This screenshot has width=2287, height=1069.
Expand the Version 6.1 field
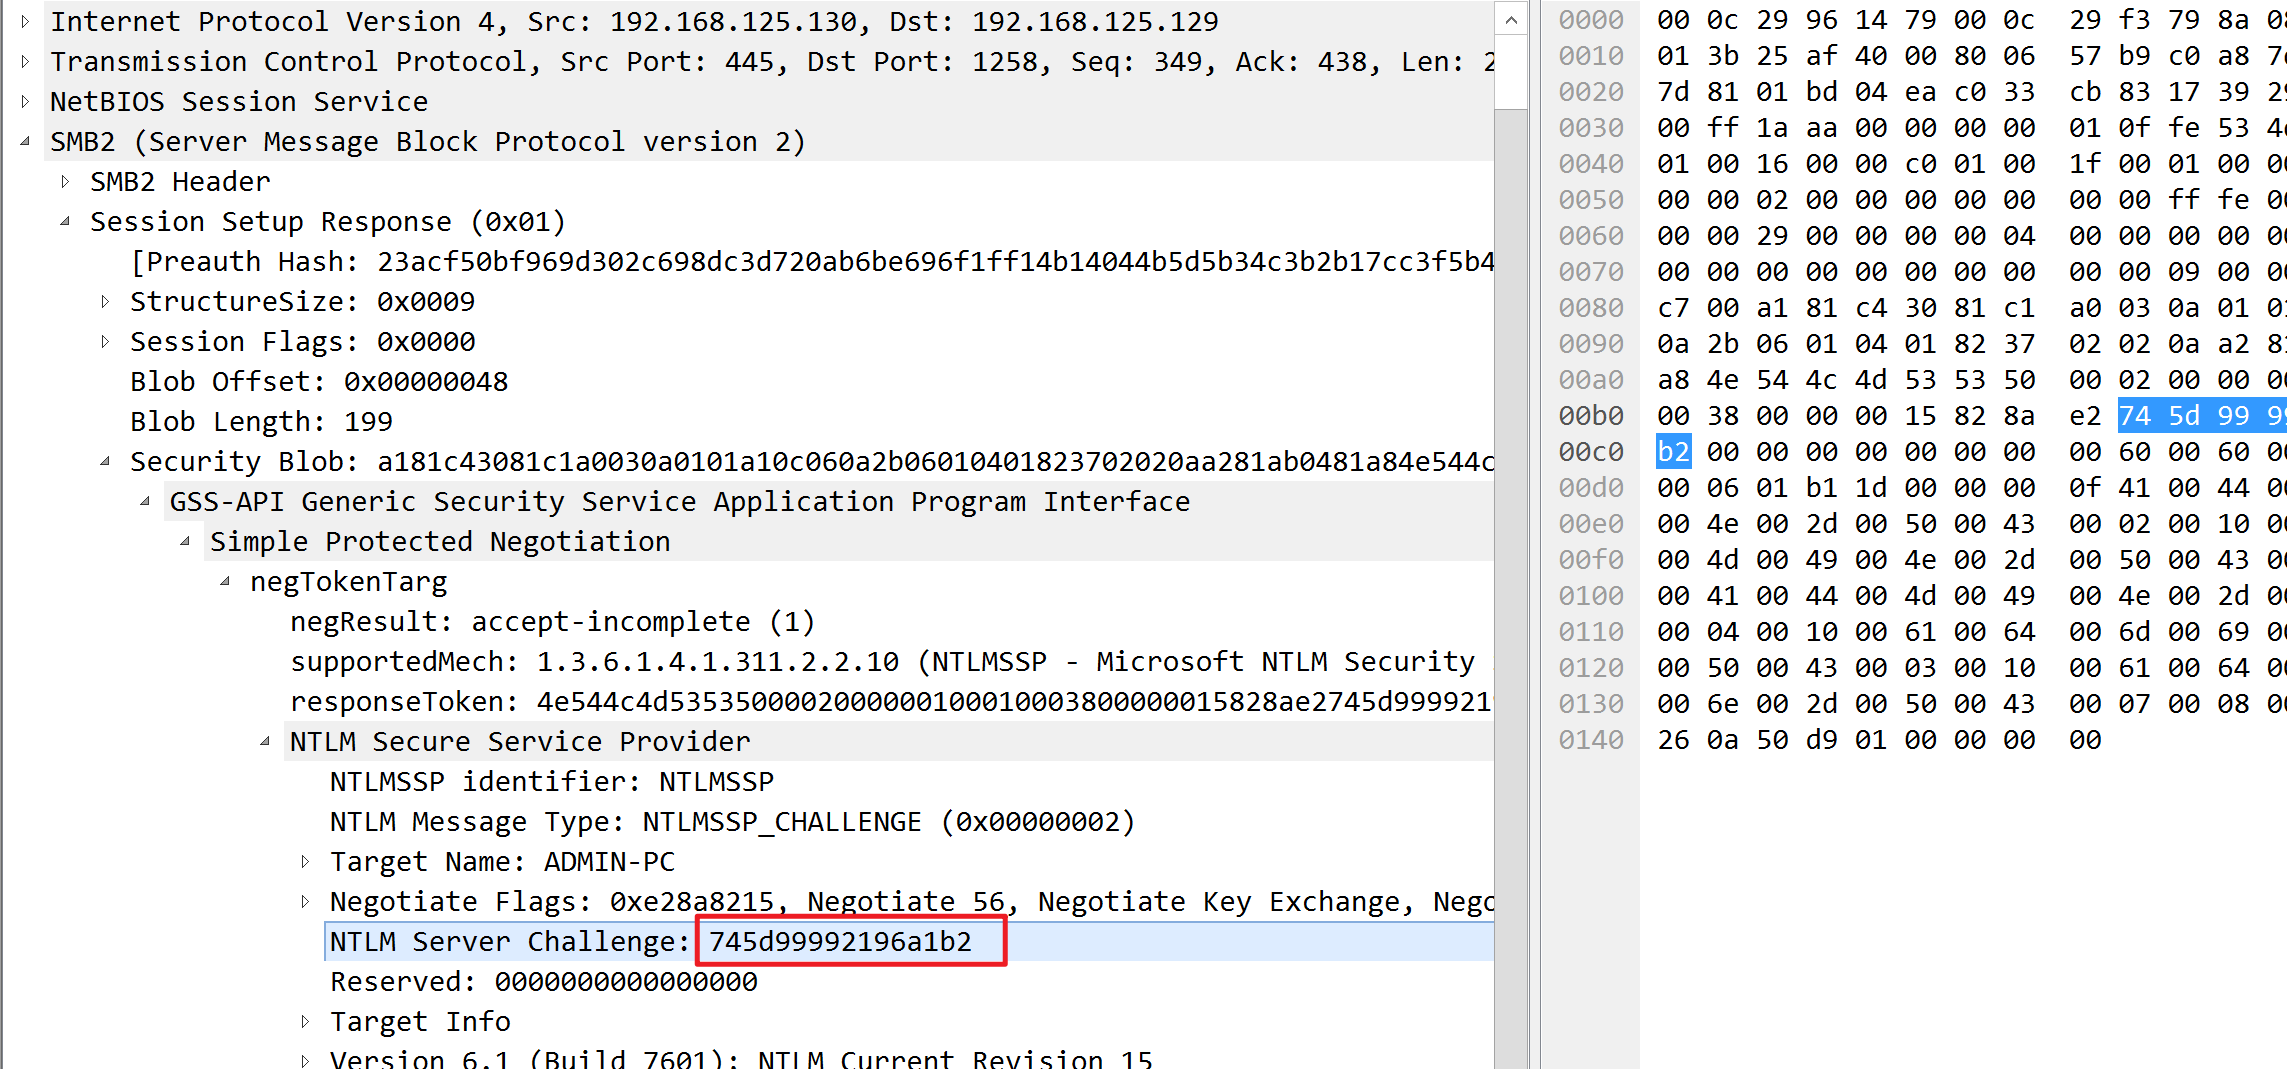[306, 1059]
